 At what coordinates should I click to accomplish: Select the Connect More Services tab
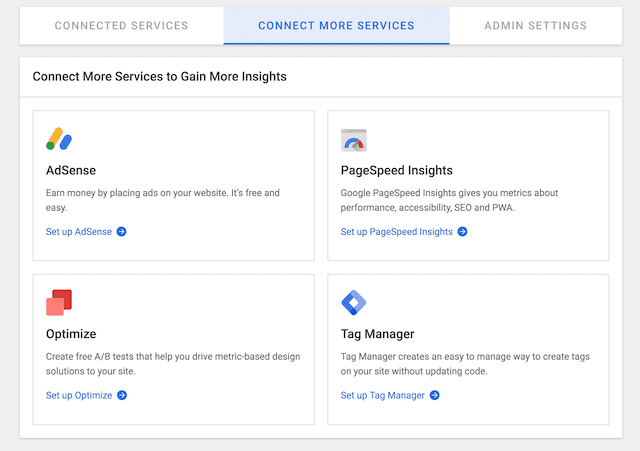pos(336,25)
